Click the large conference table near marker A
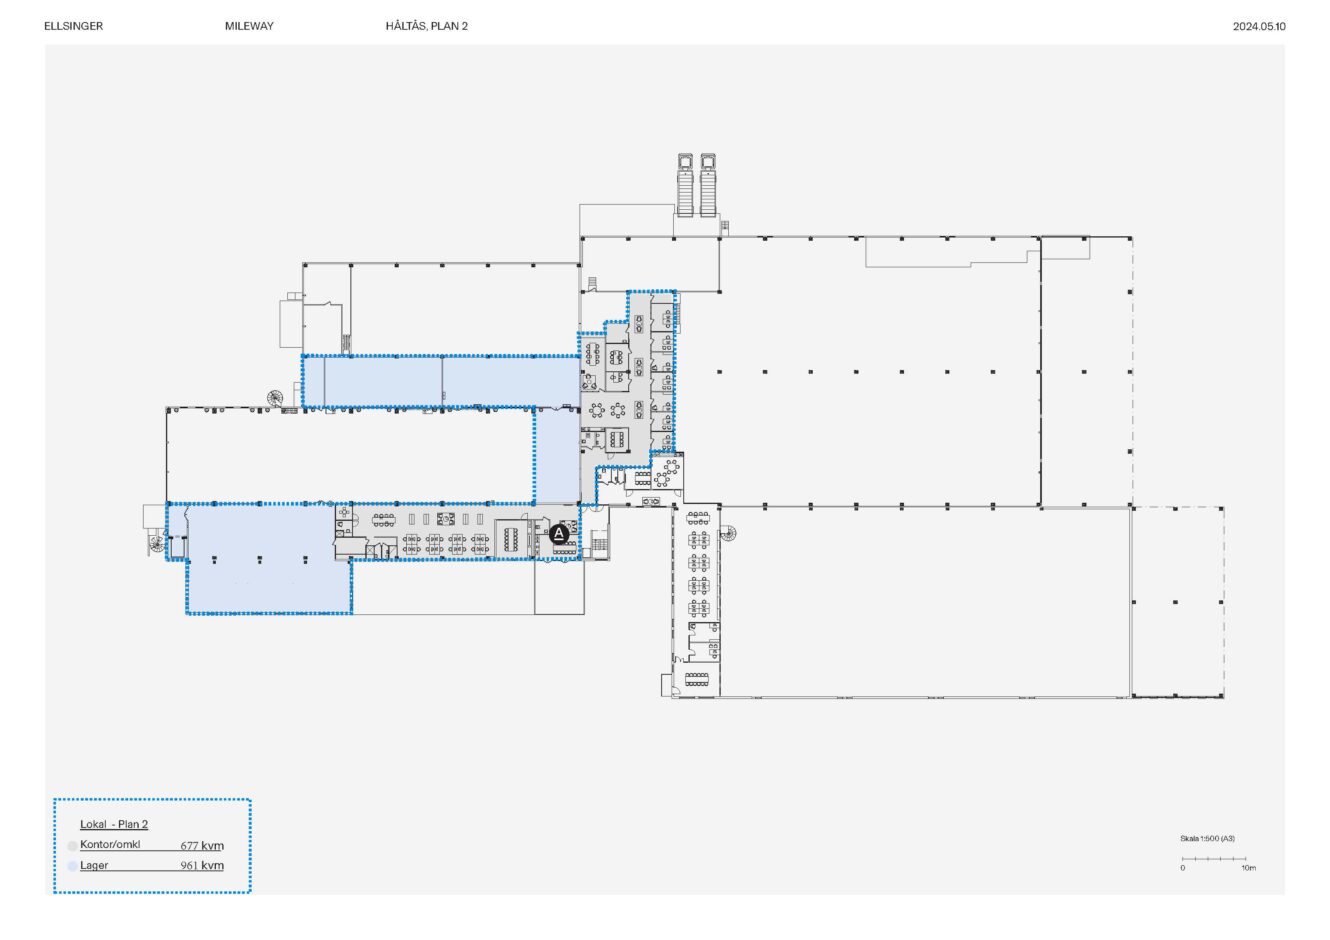This screenshot has width=1330, height=940. pos(512,538)
